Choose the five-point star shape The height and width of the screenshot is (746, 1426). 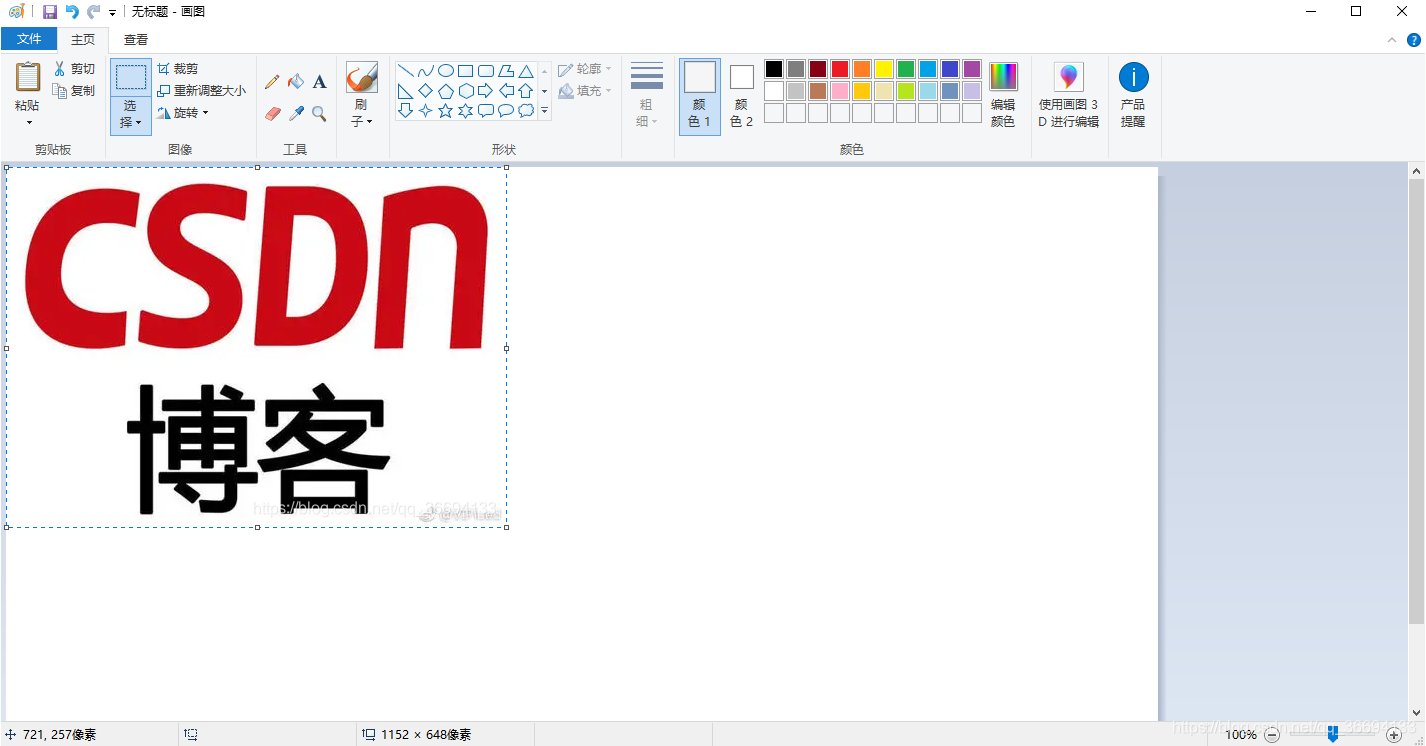tap(446, 111)
